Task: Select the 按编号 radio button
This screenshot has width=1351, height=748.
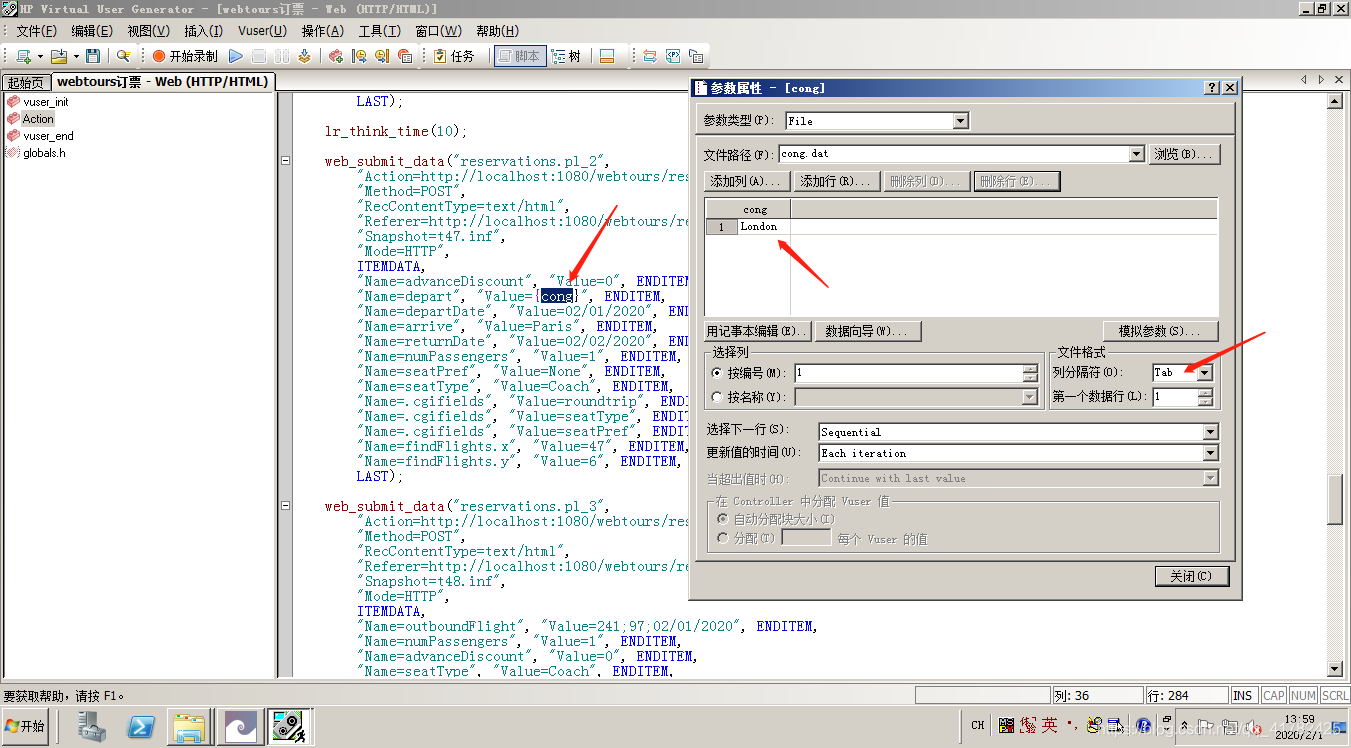Action: coord(717,373)
